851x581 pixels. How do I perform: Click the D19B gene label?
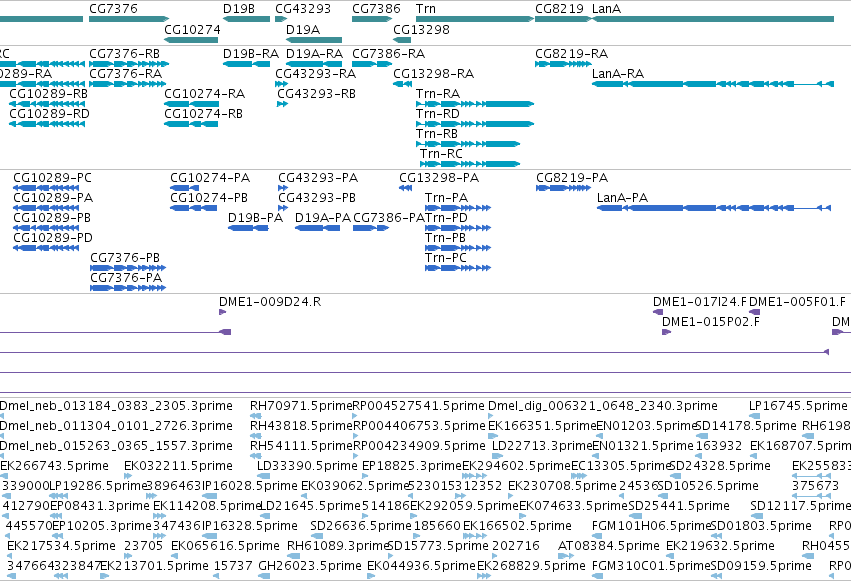(x=239, y=9)
